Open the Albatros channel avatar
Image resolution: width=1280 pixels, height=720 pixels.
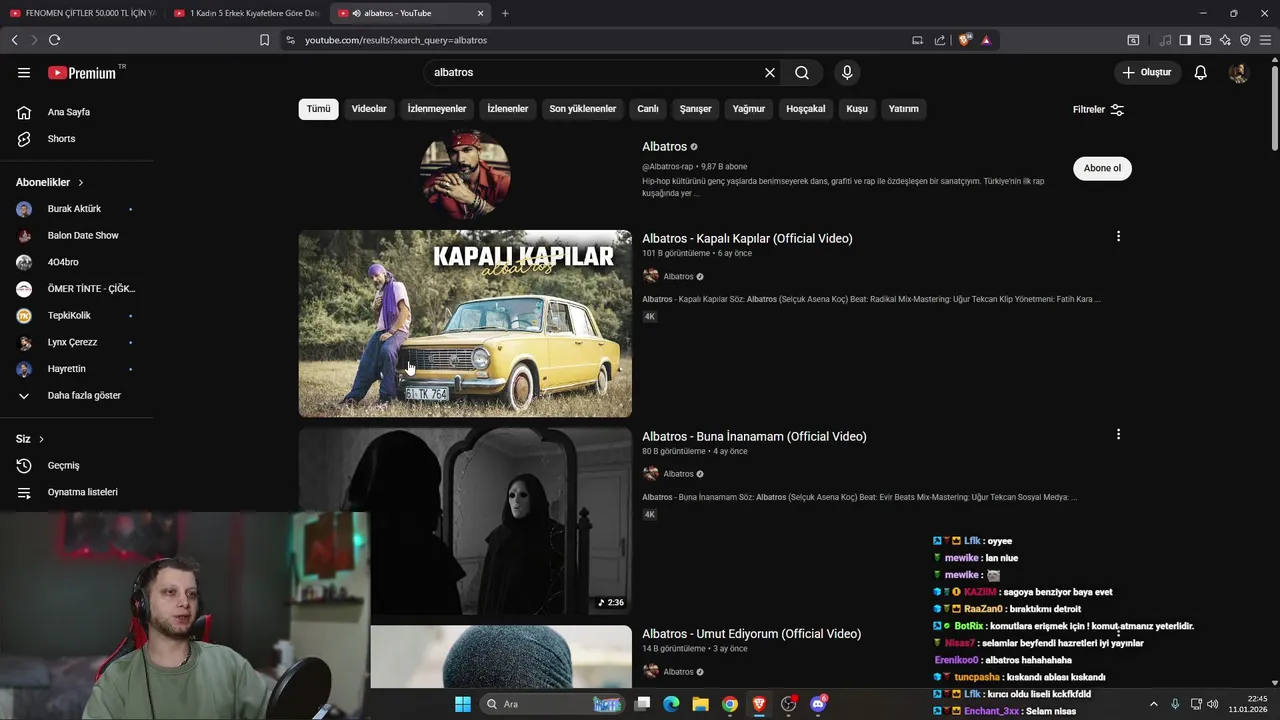465,175
